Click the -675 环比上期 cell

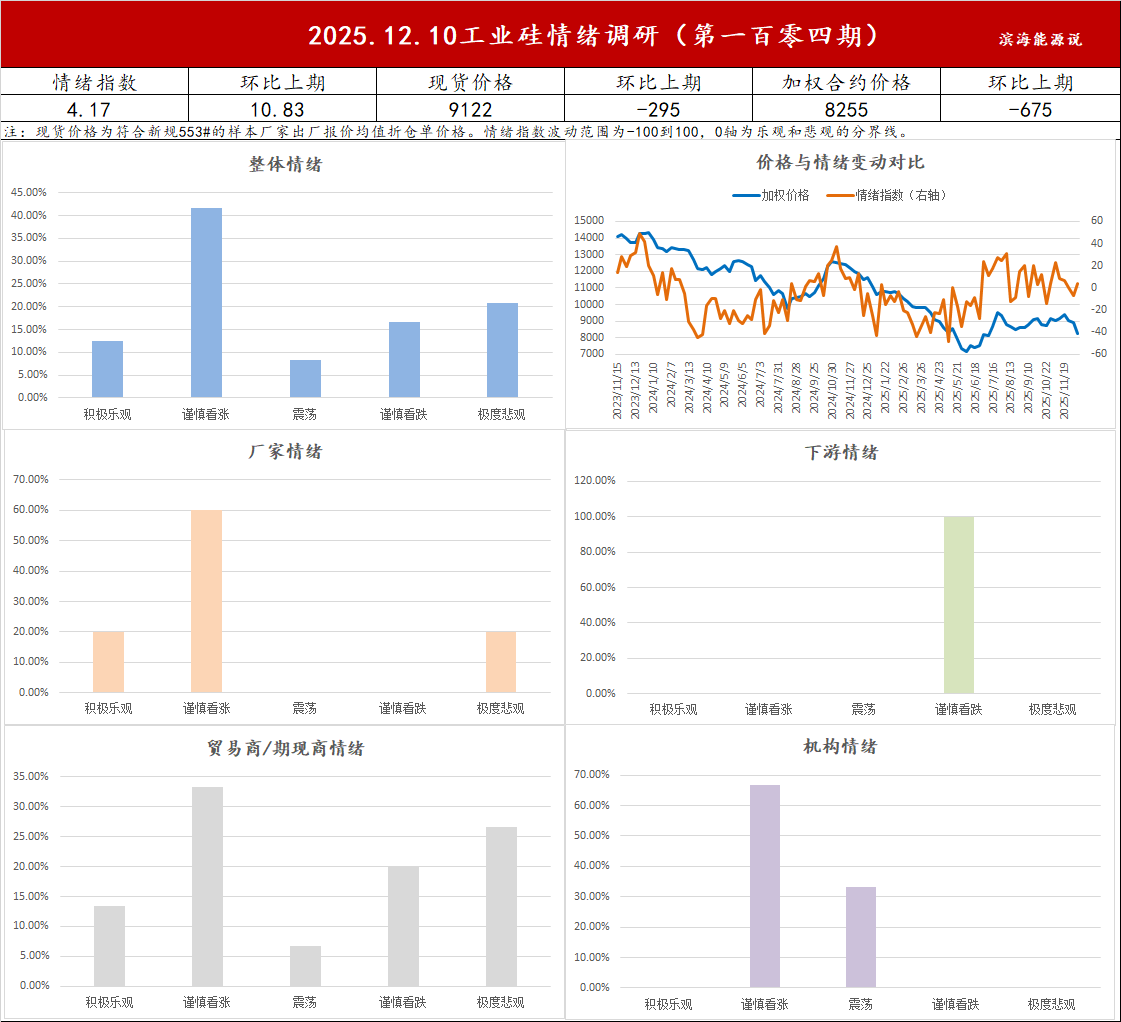point(1030,110)
